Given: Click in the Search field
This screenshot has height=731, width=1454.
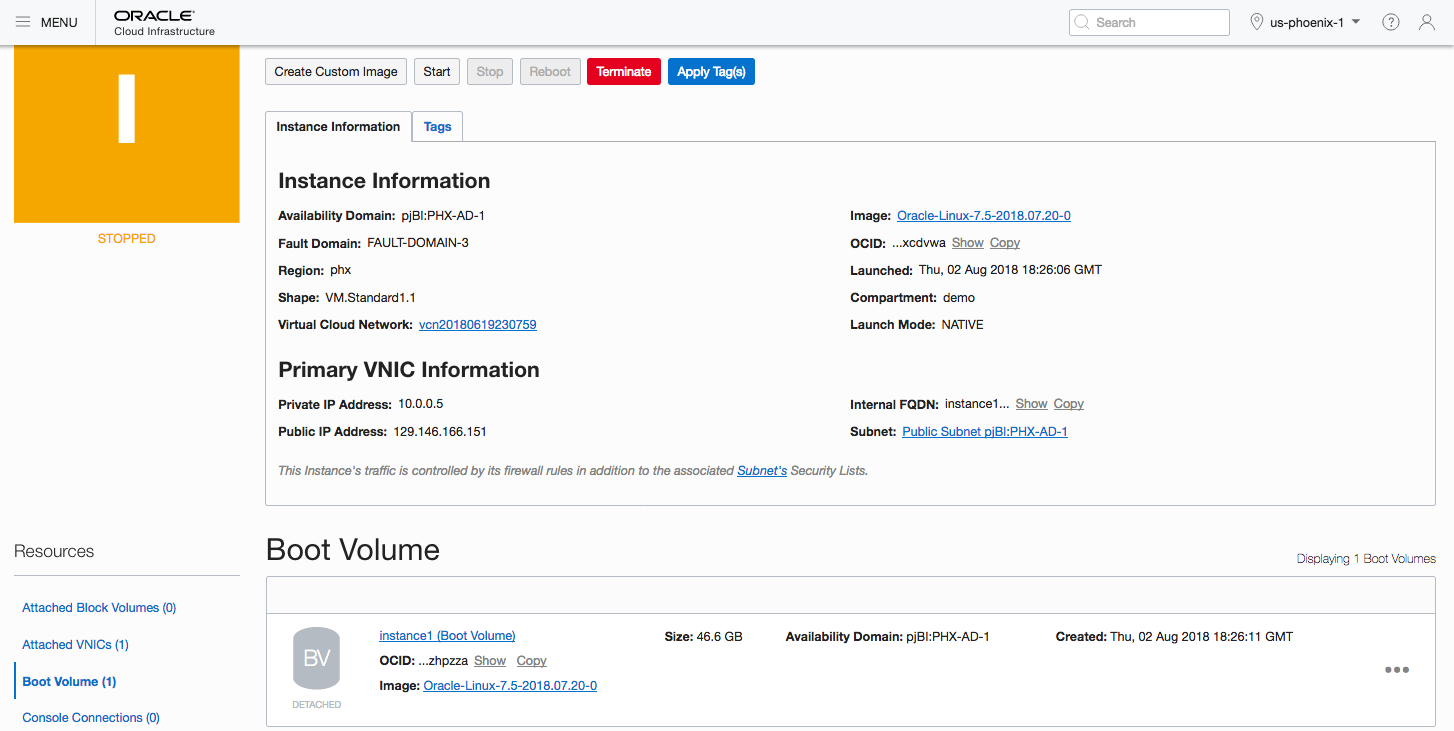Looking at the screenshot, I should [1150, 22].
